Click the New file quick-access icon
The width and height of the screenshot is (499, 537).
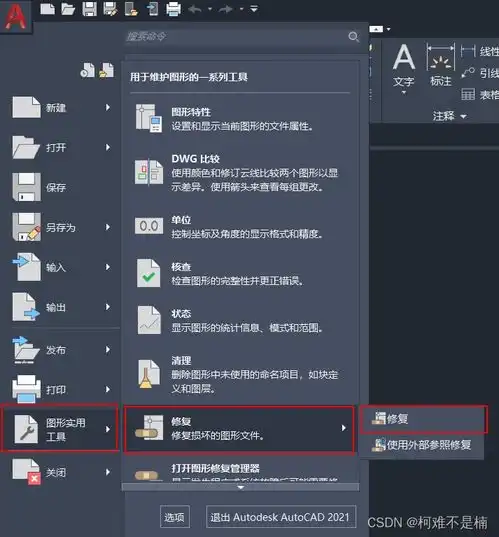pyautogui.click(x=47, y=9)
